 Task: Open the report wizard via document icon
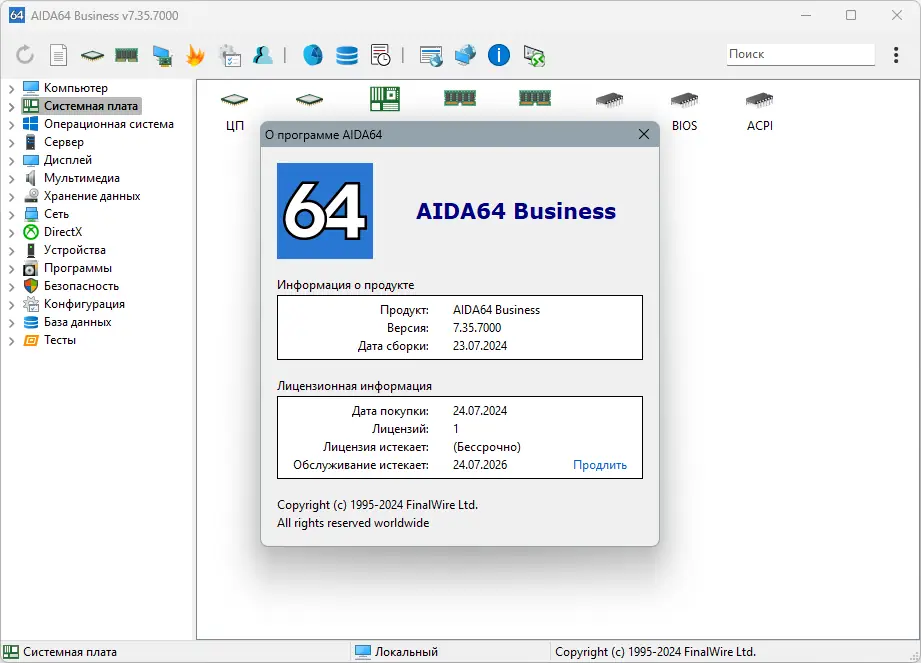pos(58,55)
